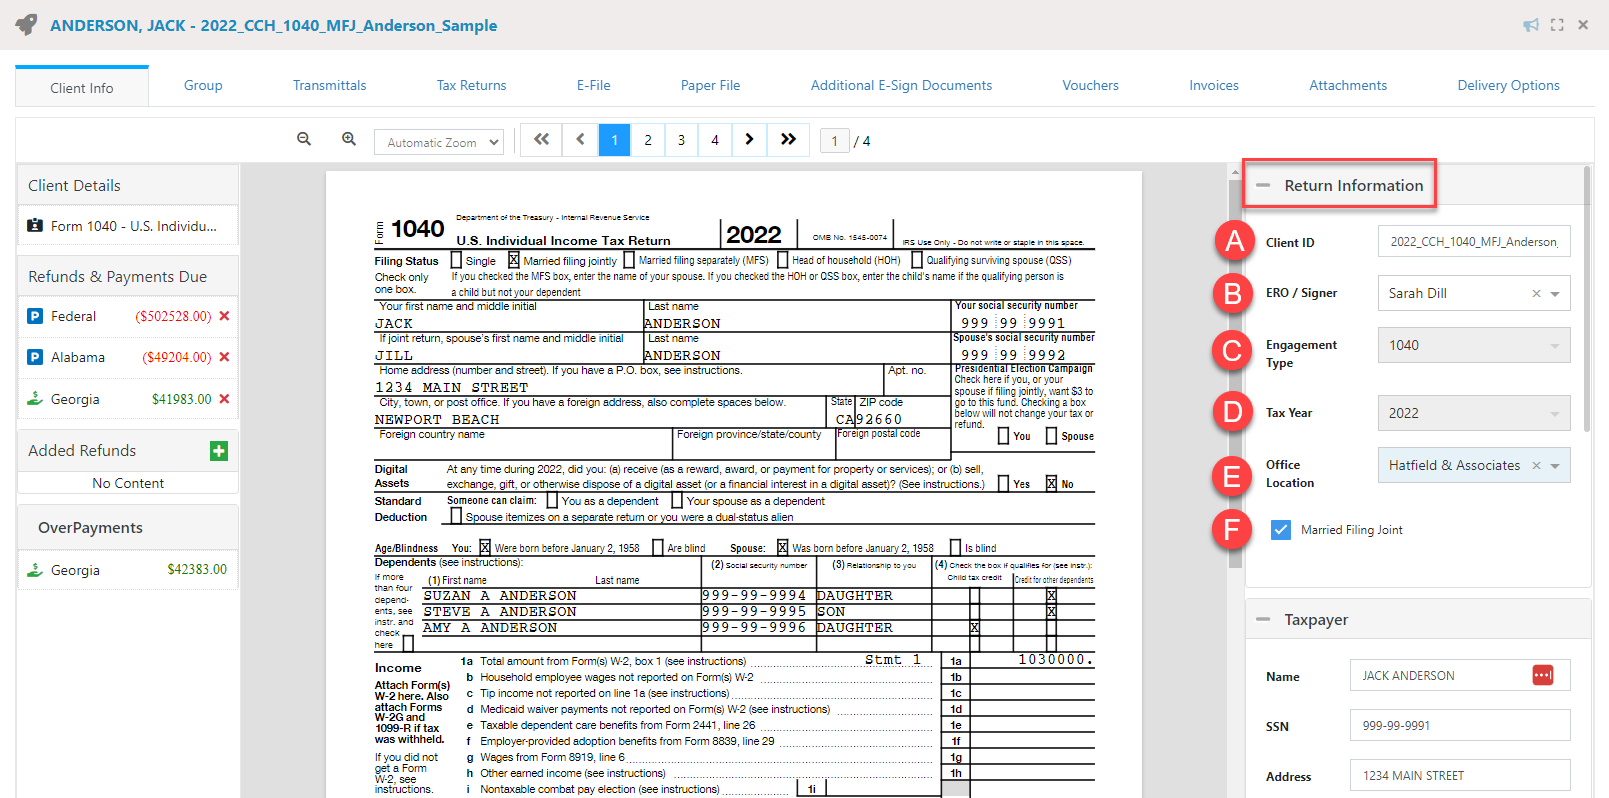Go to page 4 of the document
1609x798 pixels.
click(715, 140)
